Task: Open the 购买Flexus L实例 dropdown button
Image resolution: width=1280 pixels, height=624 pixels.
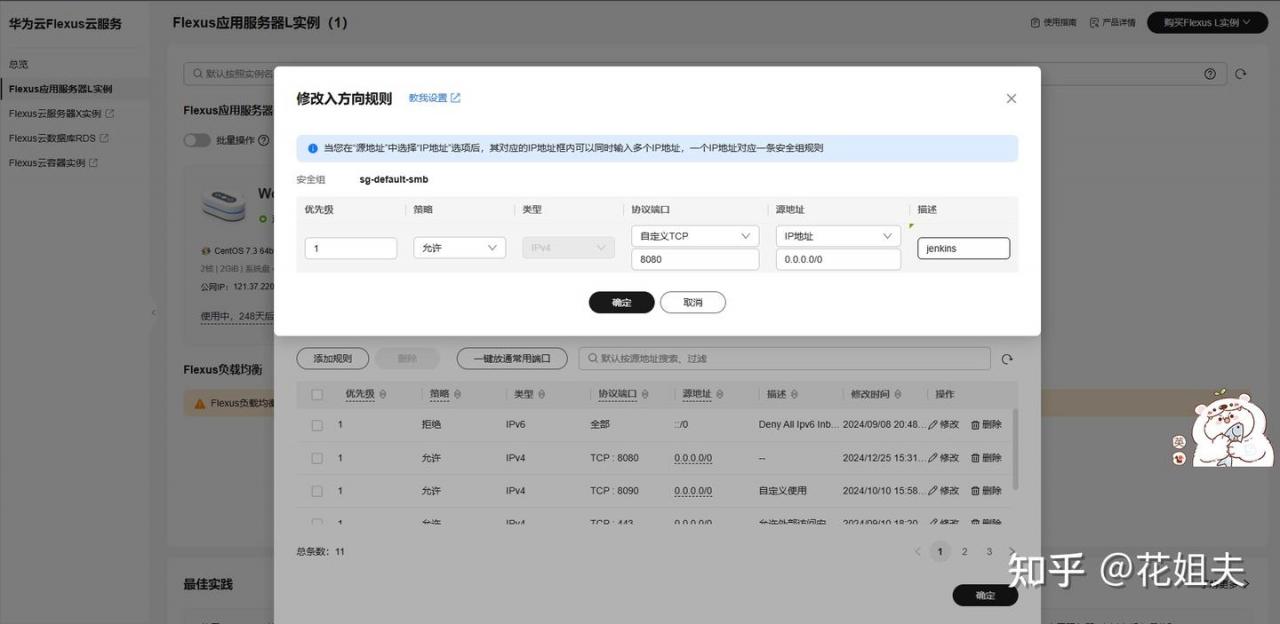Action: 1208,22
